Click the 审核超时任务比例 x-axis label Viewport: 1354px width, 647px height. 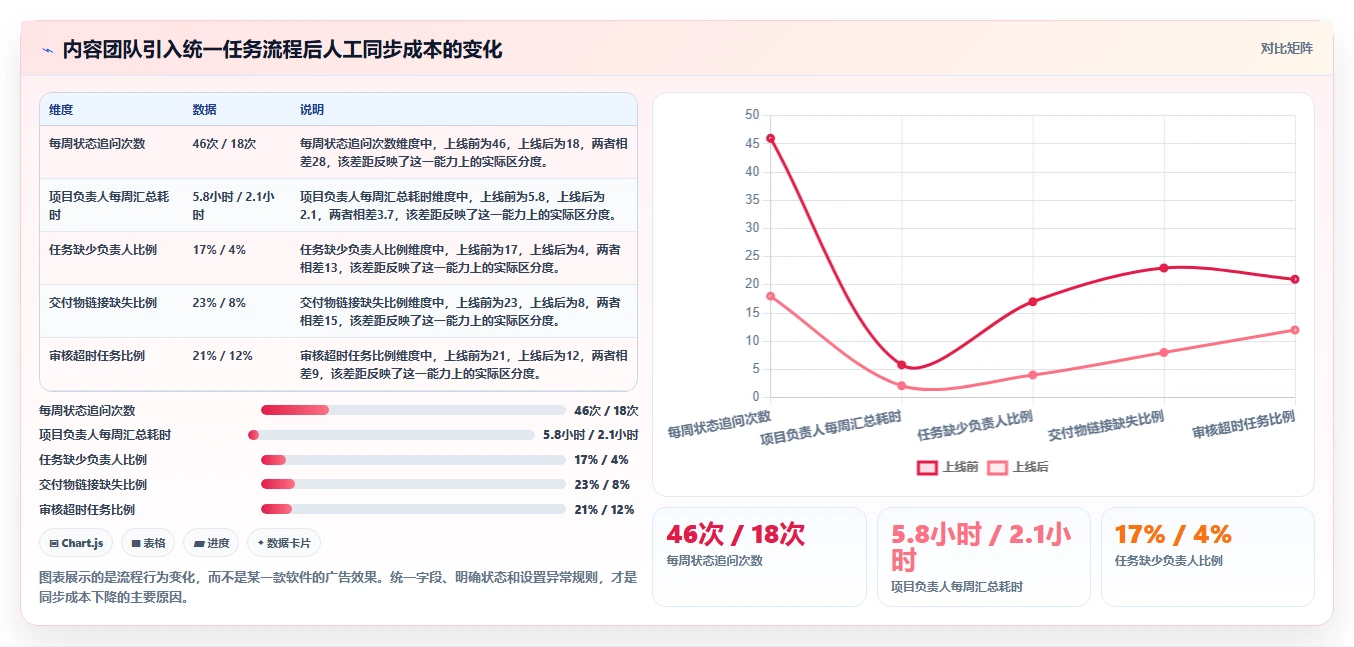[x=1243, y=425]
